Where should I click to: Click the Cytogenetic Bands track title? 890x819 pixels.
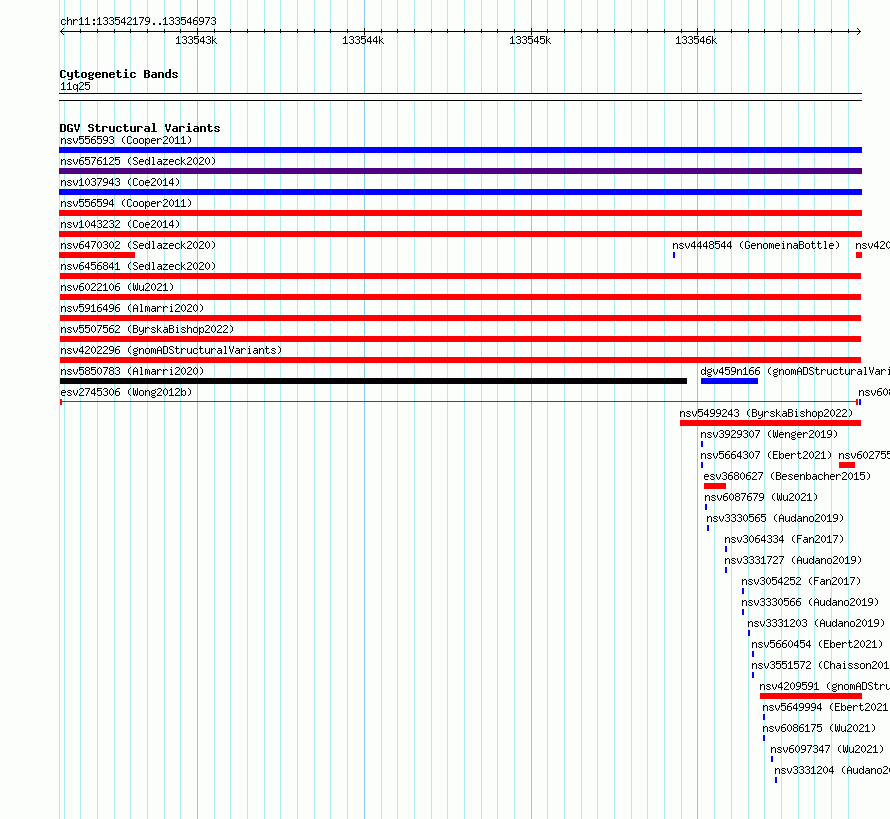pos(119,74)
